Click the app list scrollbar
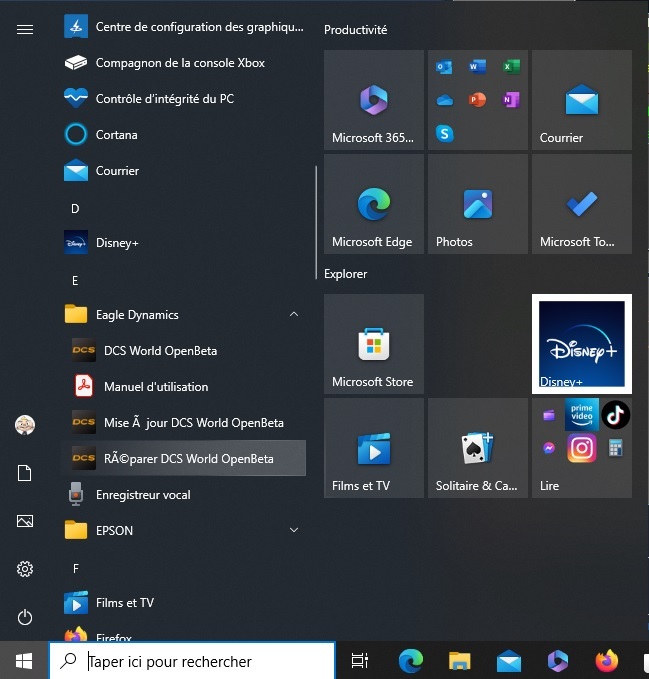Screen dimensions: 649x679 click(316, 223)
